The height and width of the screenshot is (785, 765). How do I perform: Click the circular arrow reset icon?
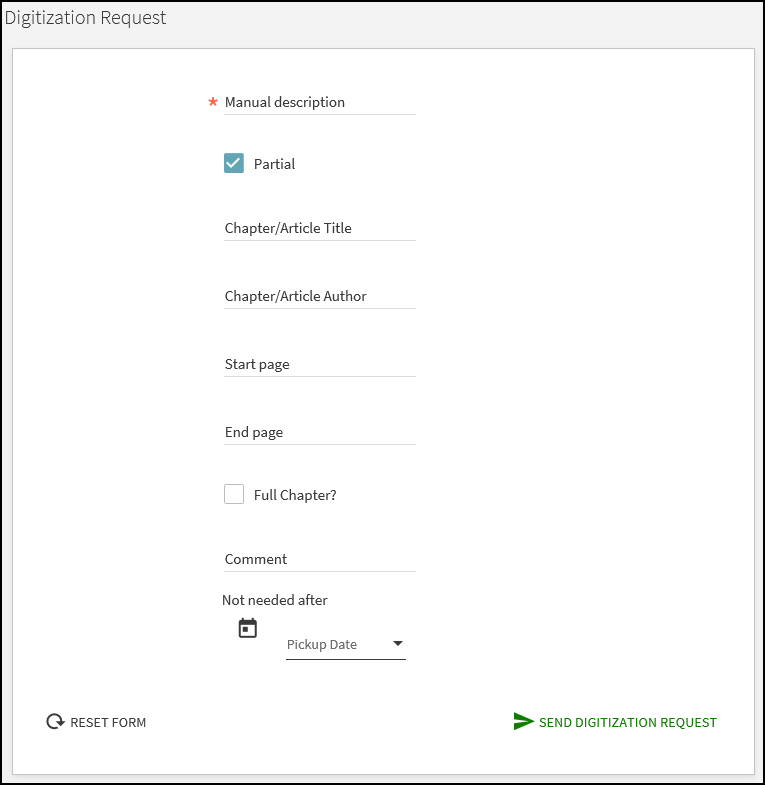[x=55, y=722]
